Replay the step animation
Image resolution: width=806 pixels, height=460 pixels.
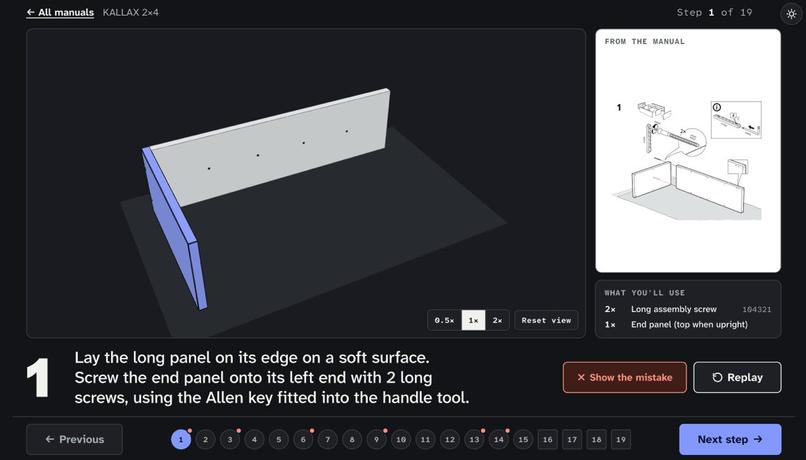[x=737, y=377]
